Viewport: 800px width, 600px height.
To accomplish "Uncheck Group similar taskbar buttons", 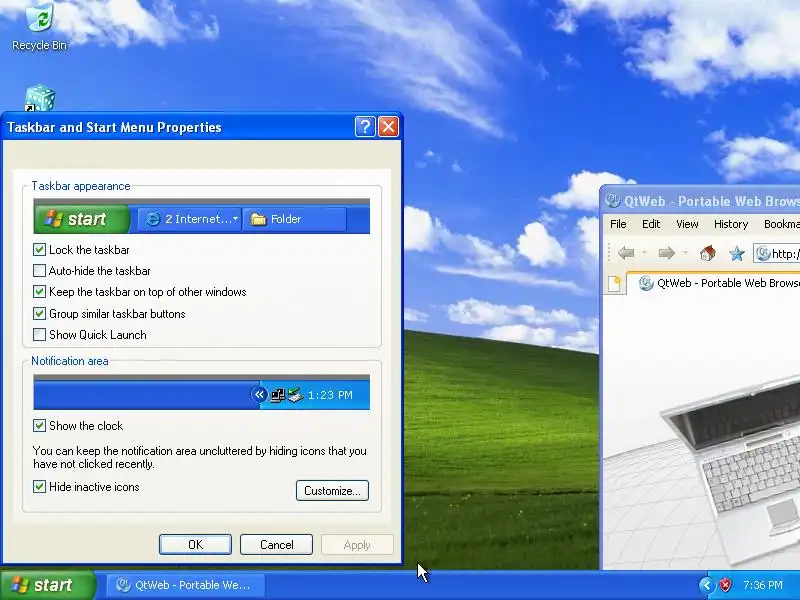I will coord(39,313).
